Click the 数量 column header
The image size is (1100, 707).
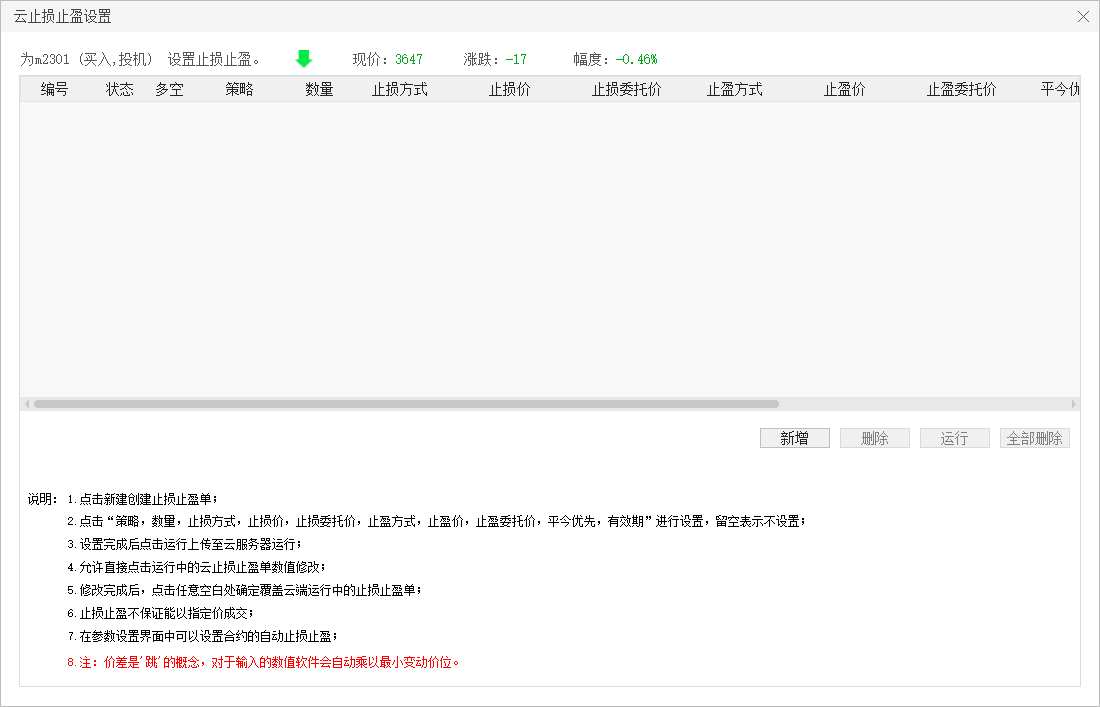(x=319, y=89)
